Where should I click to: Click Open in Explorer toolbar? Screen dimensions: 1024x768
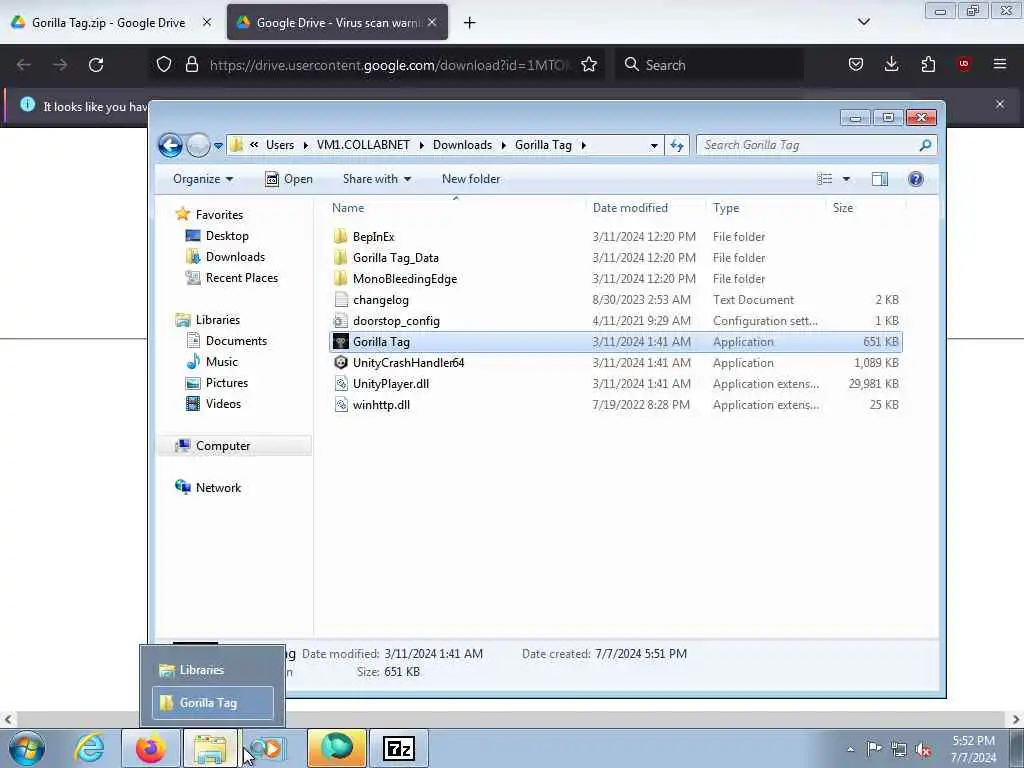point(289,179)
